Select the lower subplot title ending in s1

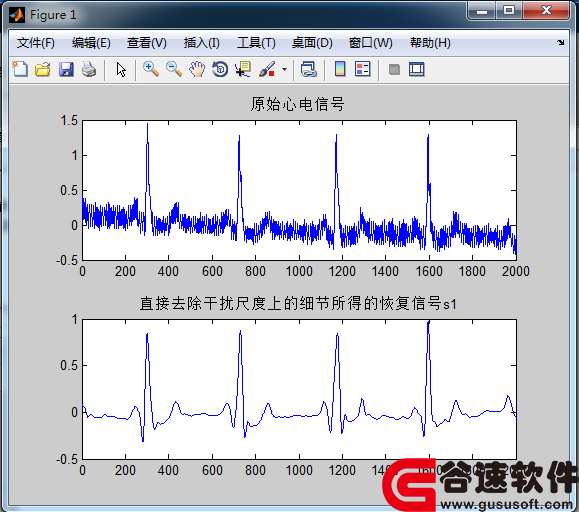298,303
